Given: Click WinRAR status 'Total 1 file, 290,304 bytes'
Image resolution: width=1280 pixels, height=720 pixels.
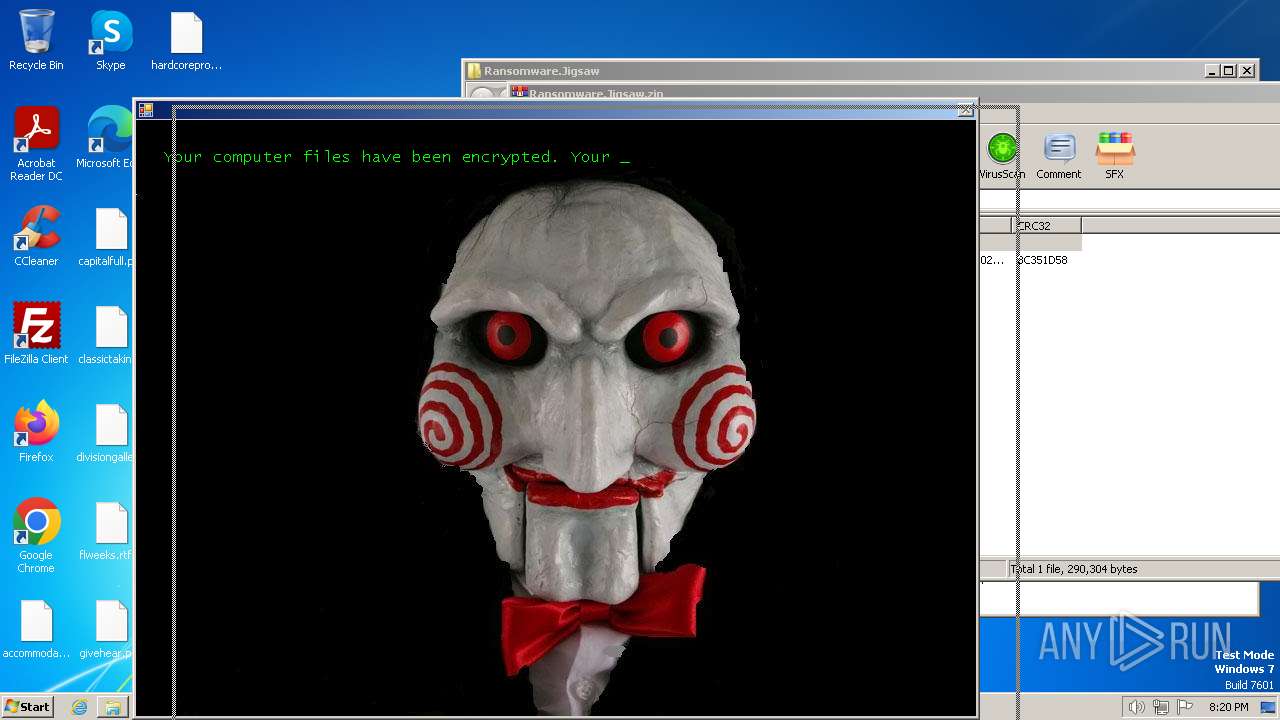Looking at the screenshot, I should click(x=1075, y=569).
